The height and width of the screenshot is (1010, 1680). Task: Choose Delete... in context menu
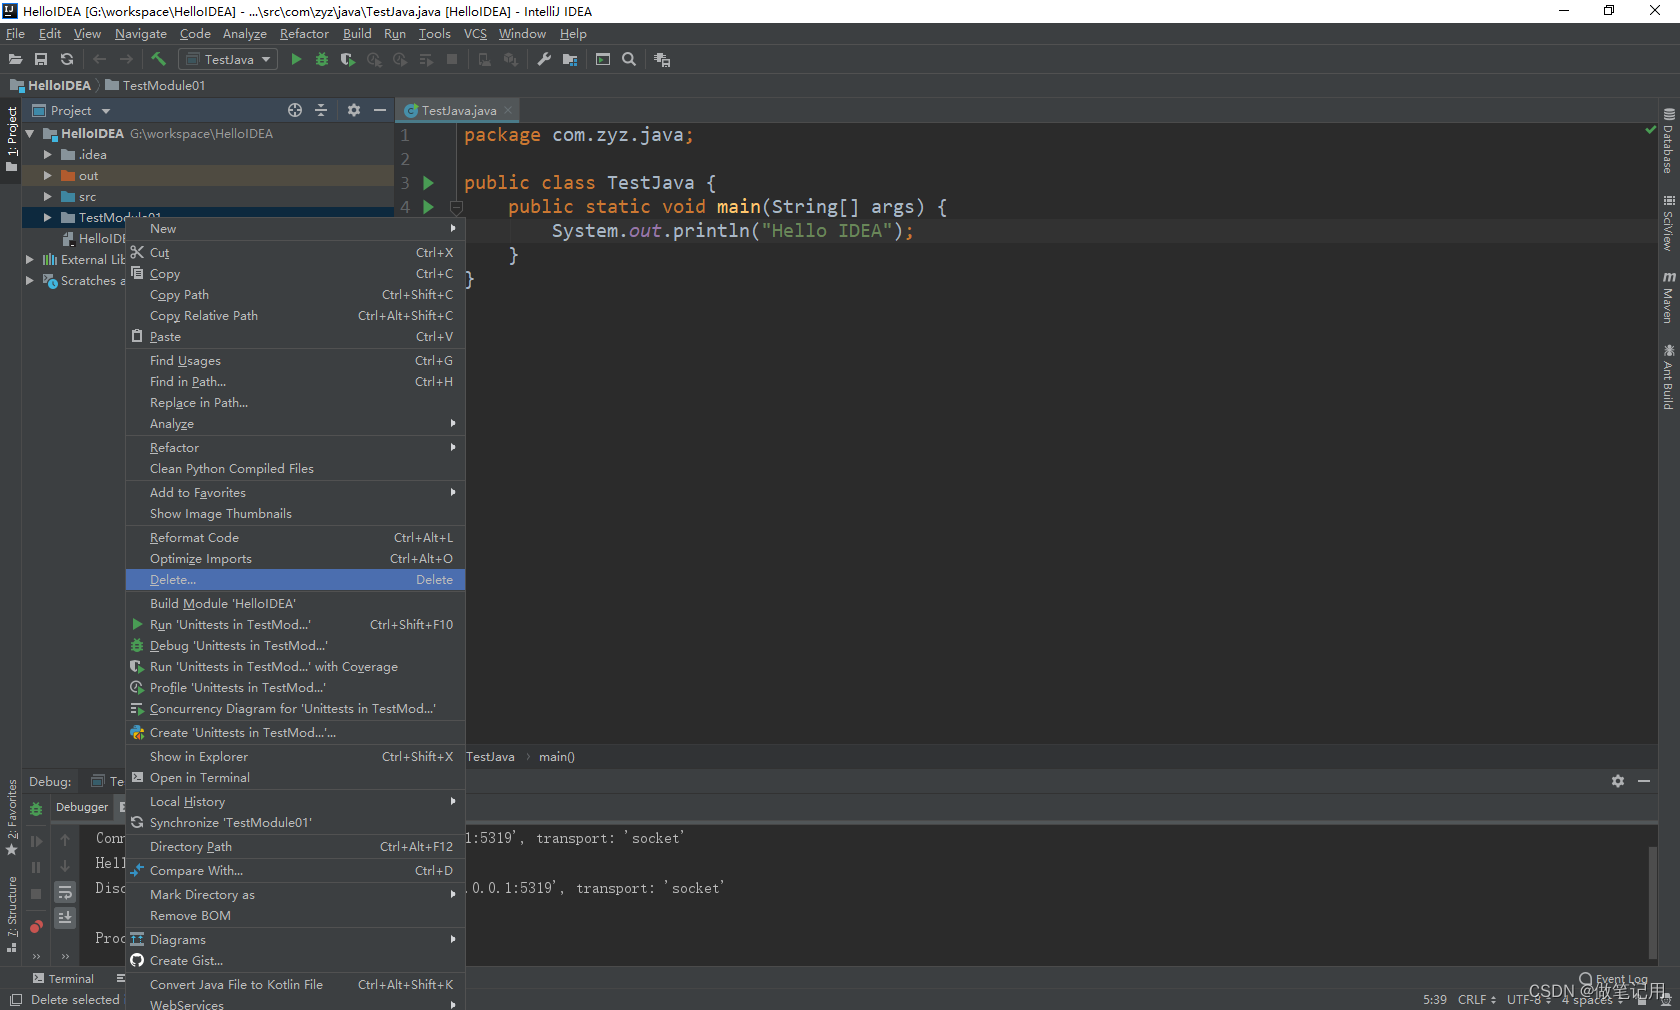295,580
